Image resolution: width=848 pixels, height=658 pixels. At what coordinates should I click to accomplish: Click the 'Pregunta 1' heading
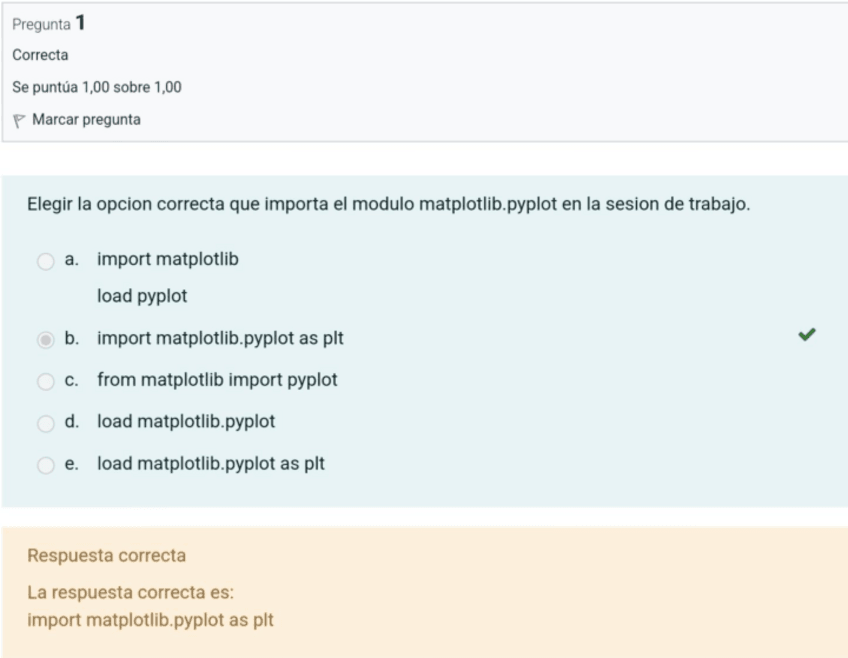coord(48,23)
